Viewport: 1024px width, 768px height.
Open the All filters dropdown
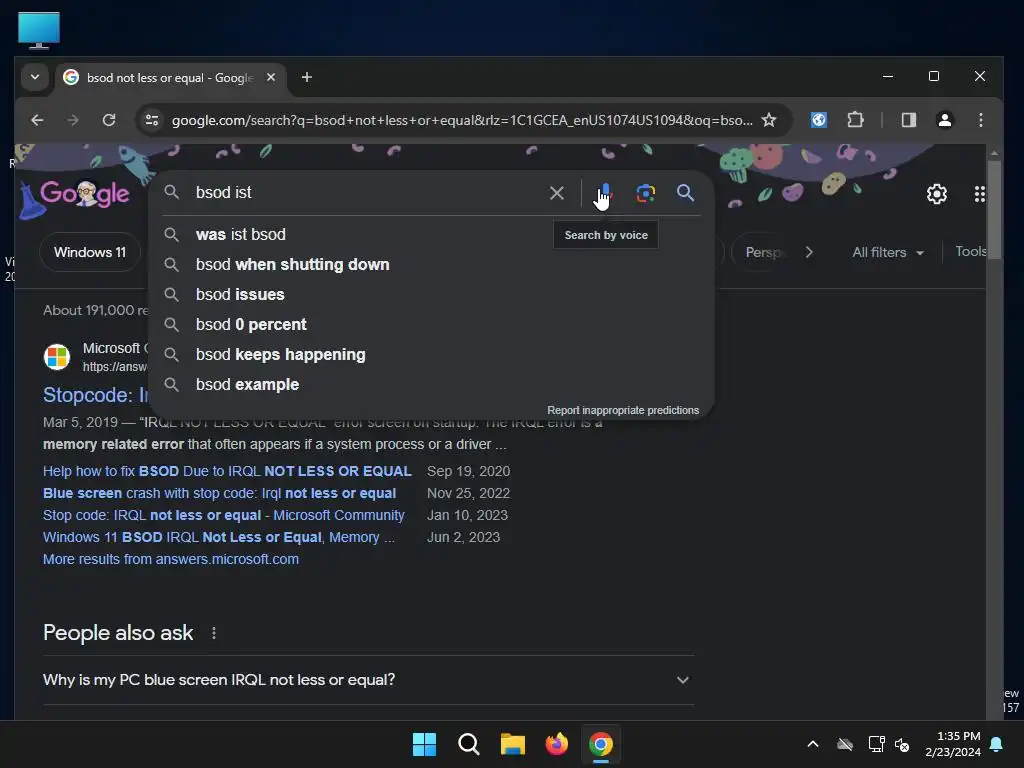(x=888, y=252)
